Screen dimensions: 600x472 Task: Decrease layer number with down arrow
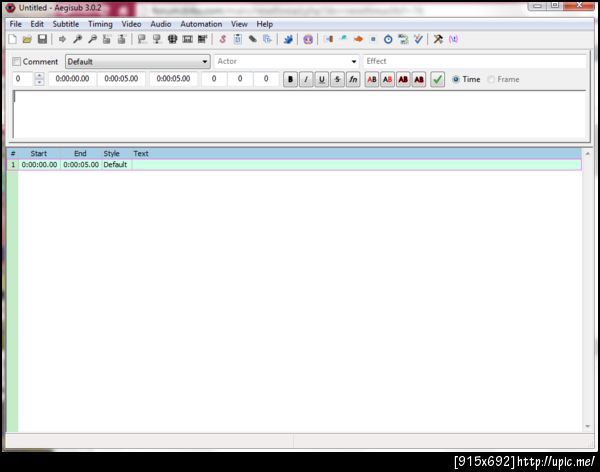click(x=39, y=82)
